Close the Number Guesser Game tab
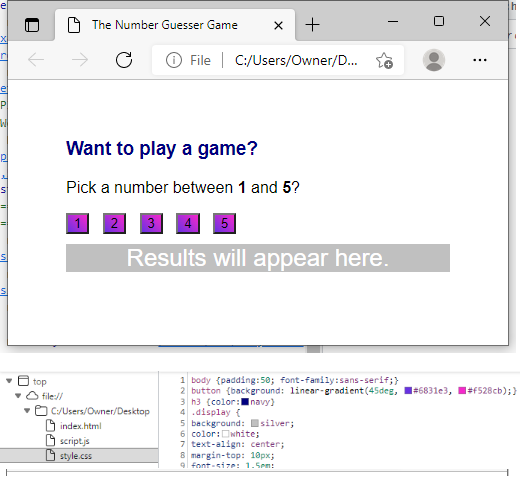The image size is (520, 491). 278,25
